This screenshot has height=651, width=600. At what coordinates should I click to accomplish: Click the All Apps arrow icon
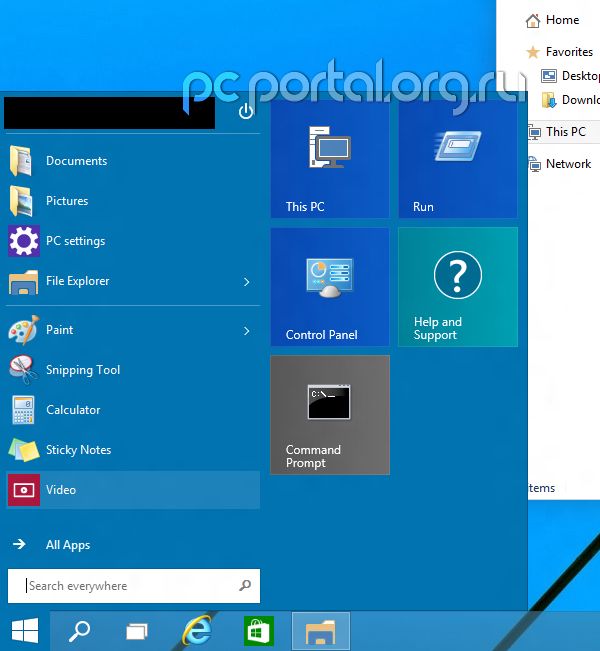click(19, 544)
